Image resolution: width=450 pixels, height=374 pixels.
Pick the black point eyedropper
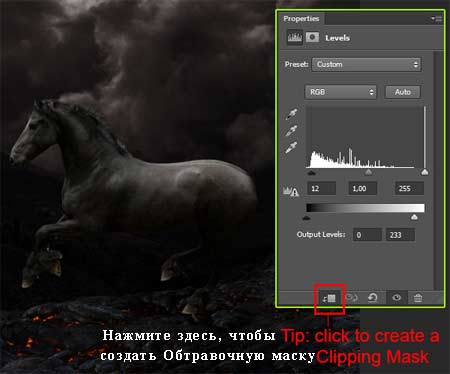point(291,114)
